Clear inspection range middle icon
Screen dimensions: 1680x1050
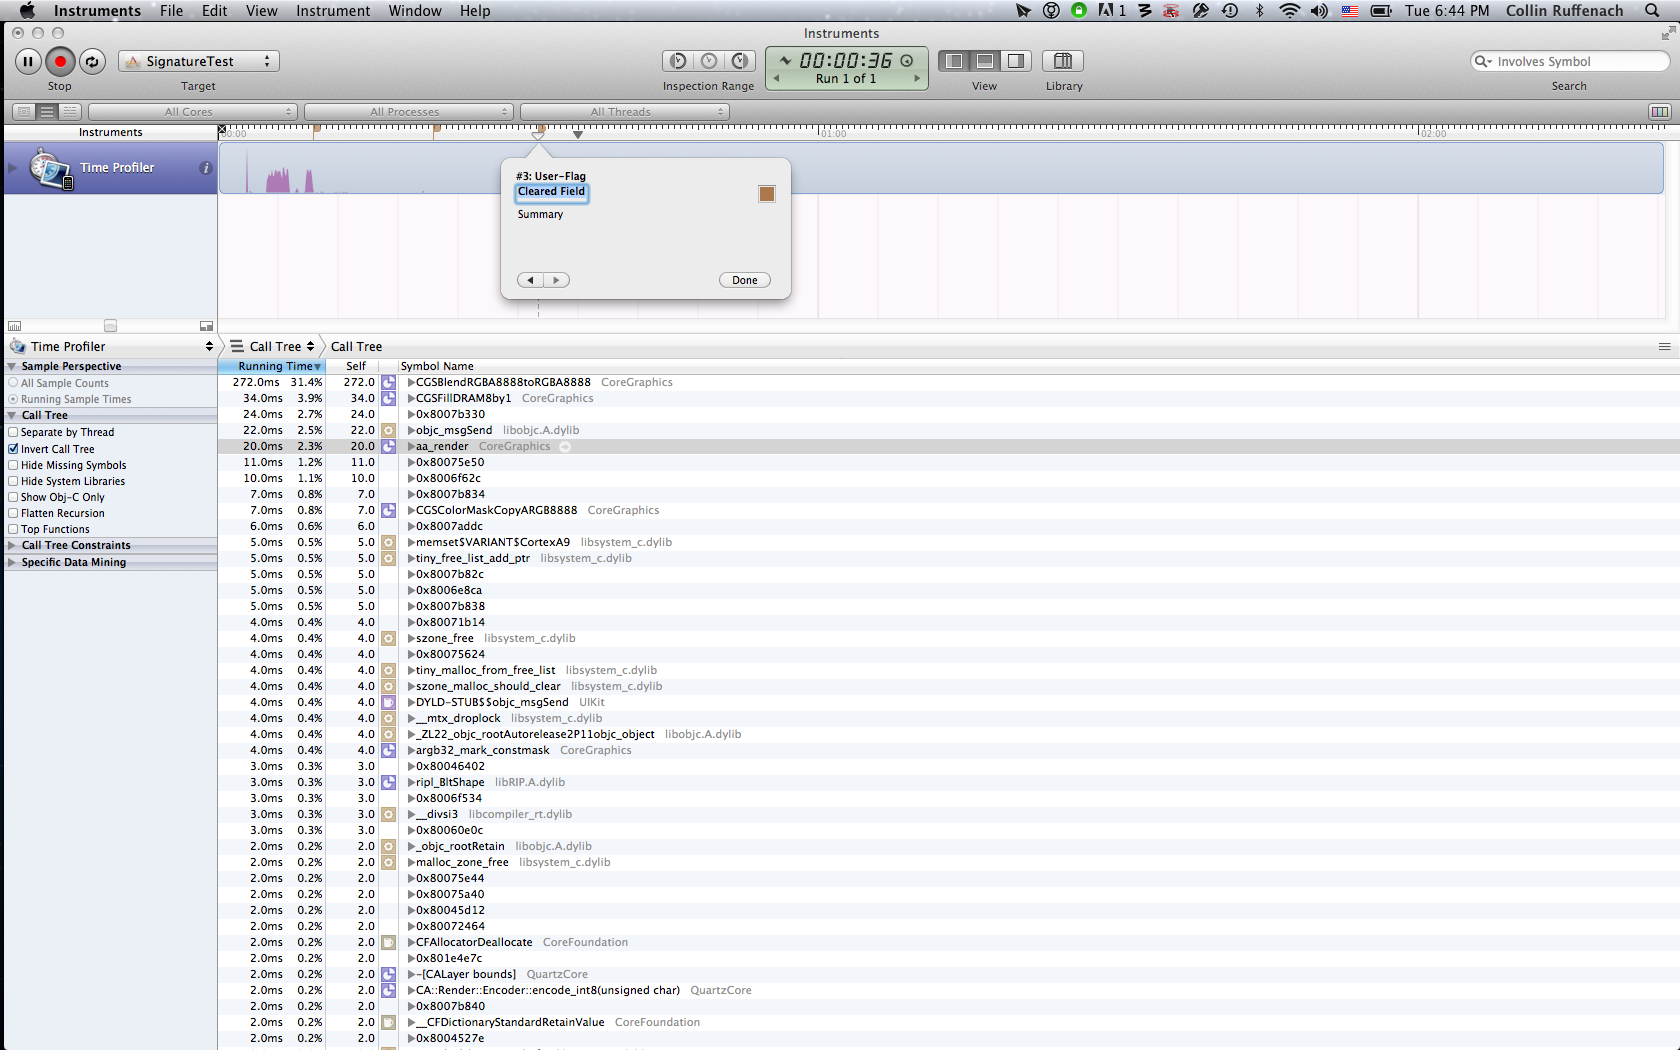709,61
